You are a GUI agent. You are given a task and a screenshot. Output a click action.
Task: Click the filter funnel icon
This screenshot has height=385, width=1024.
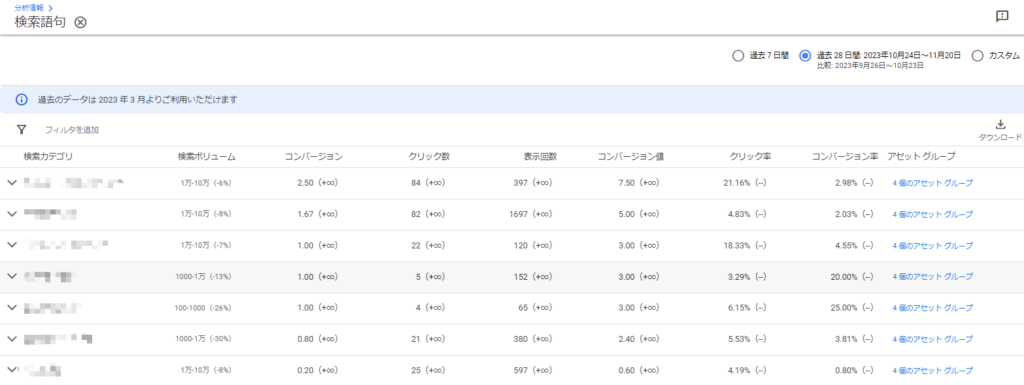pos(21,130)
